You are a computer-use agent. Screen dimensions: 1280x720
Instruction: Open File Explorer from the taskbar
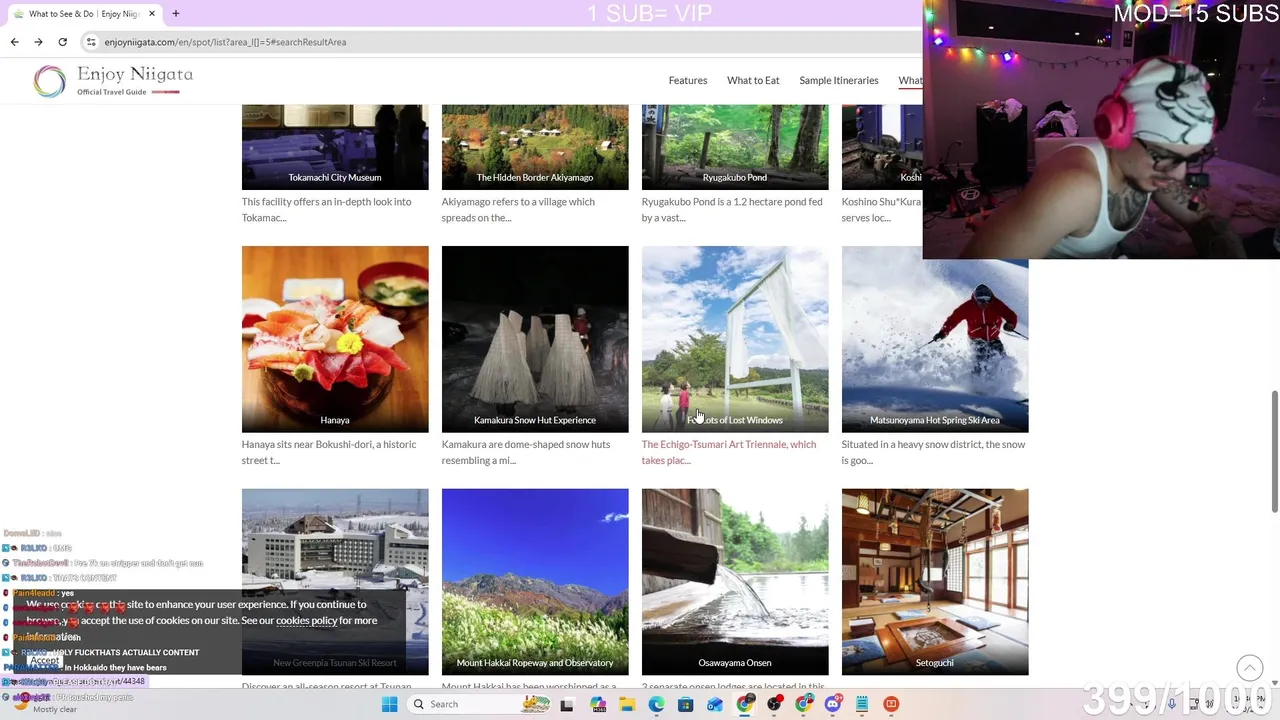[627, 704]
